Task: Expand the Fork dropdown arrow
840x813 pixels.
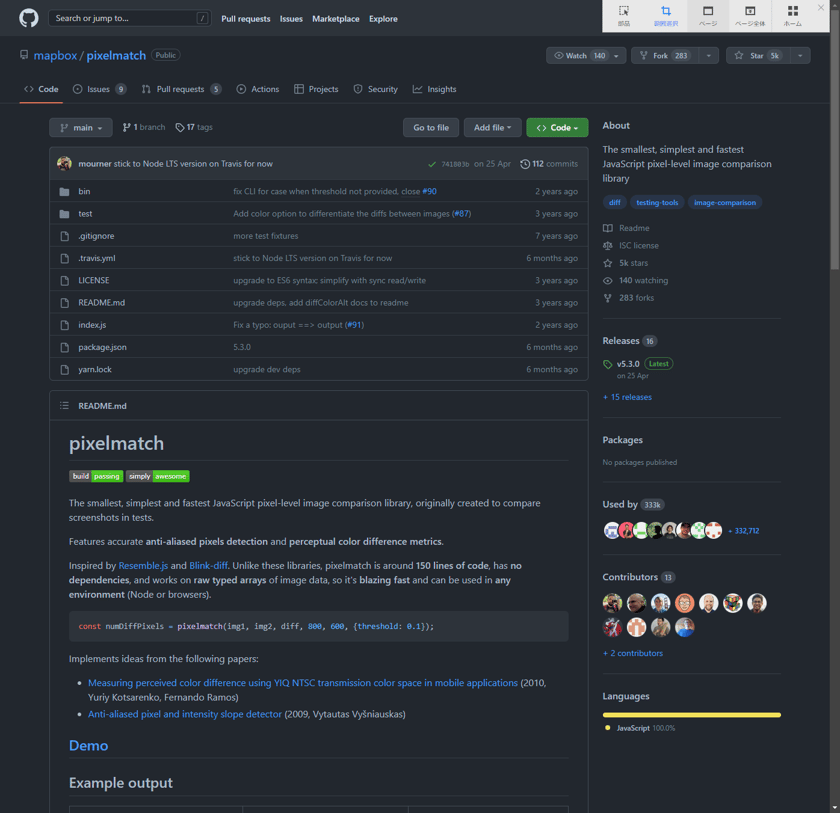Action: coord(709,56)
